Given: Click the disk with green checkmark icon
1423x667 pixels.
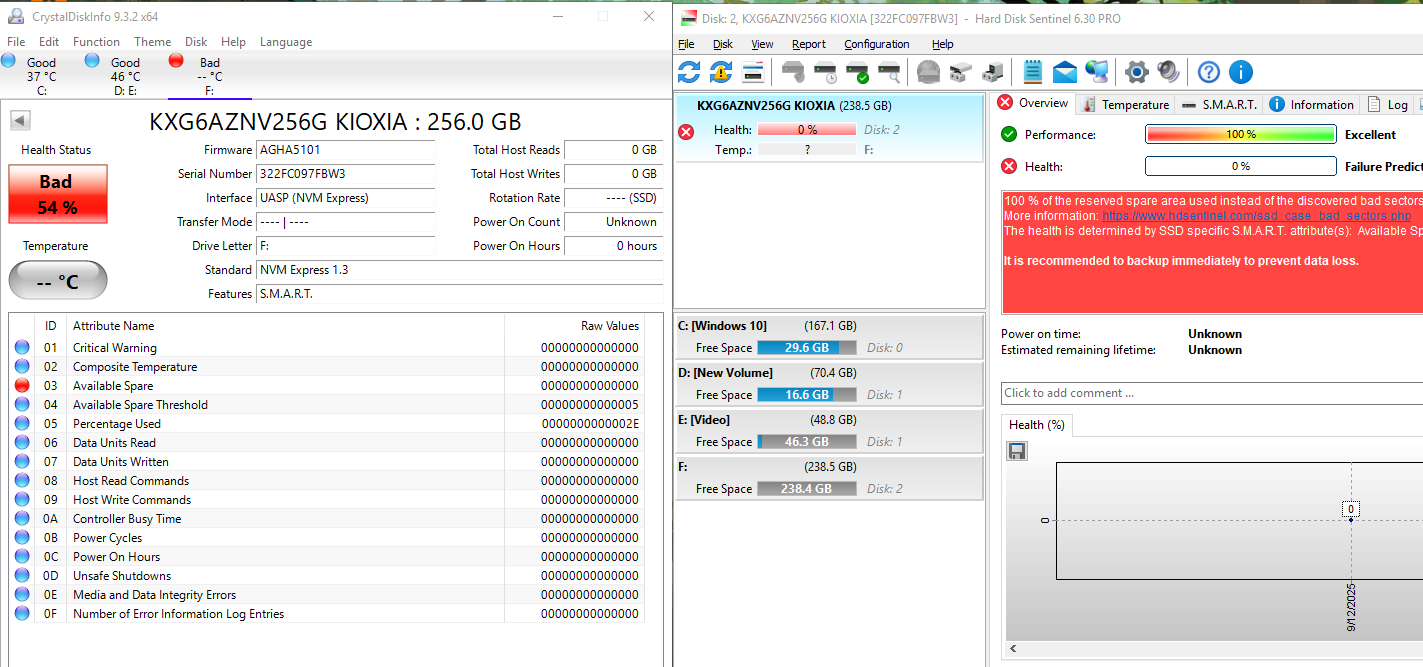Looking at the screenshot, I should click(857, 72).
